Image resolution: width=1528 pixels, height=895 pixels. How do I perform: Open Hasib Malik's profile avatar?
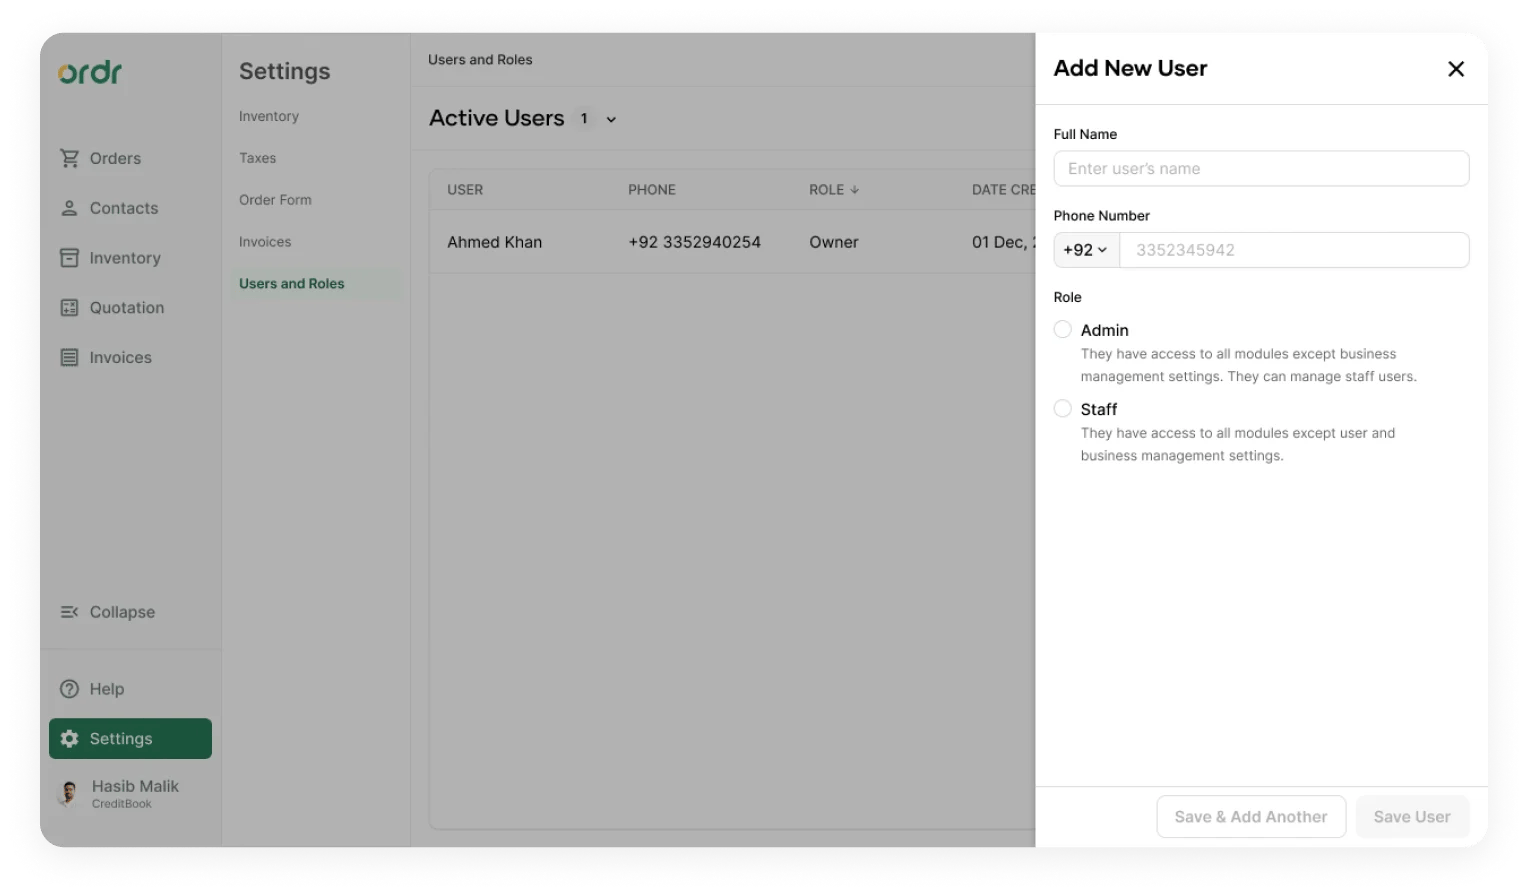point(68,792)
